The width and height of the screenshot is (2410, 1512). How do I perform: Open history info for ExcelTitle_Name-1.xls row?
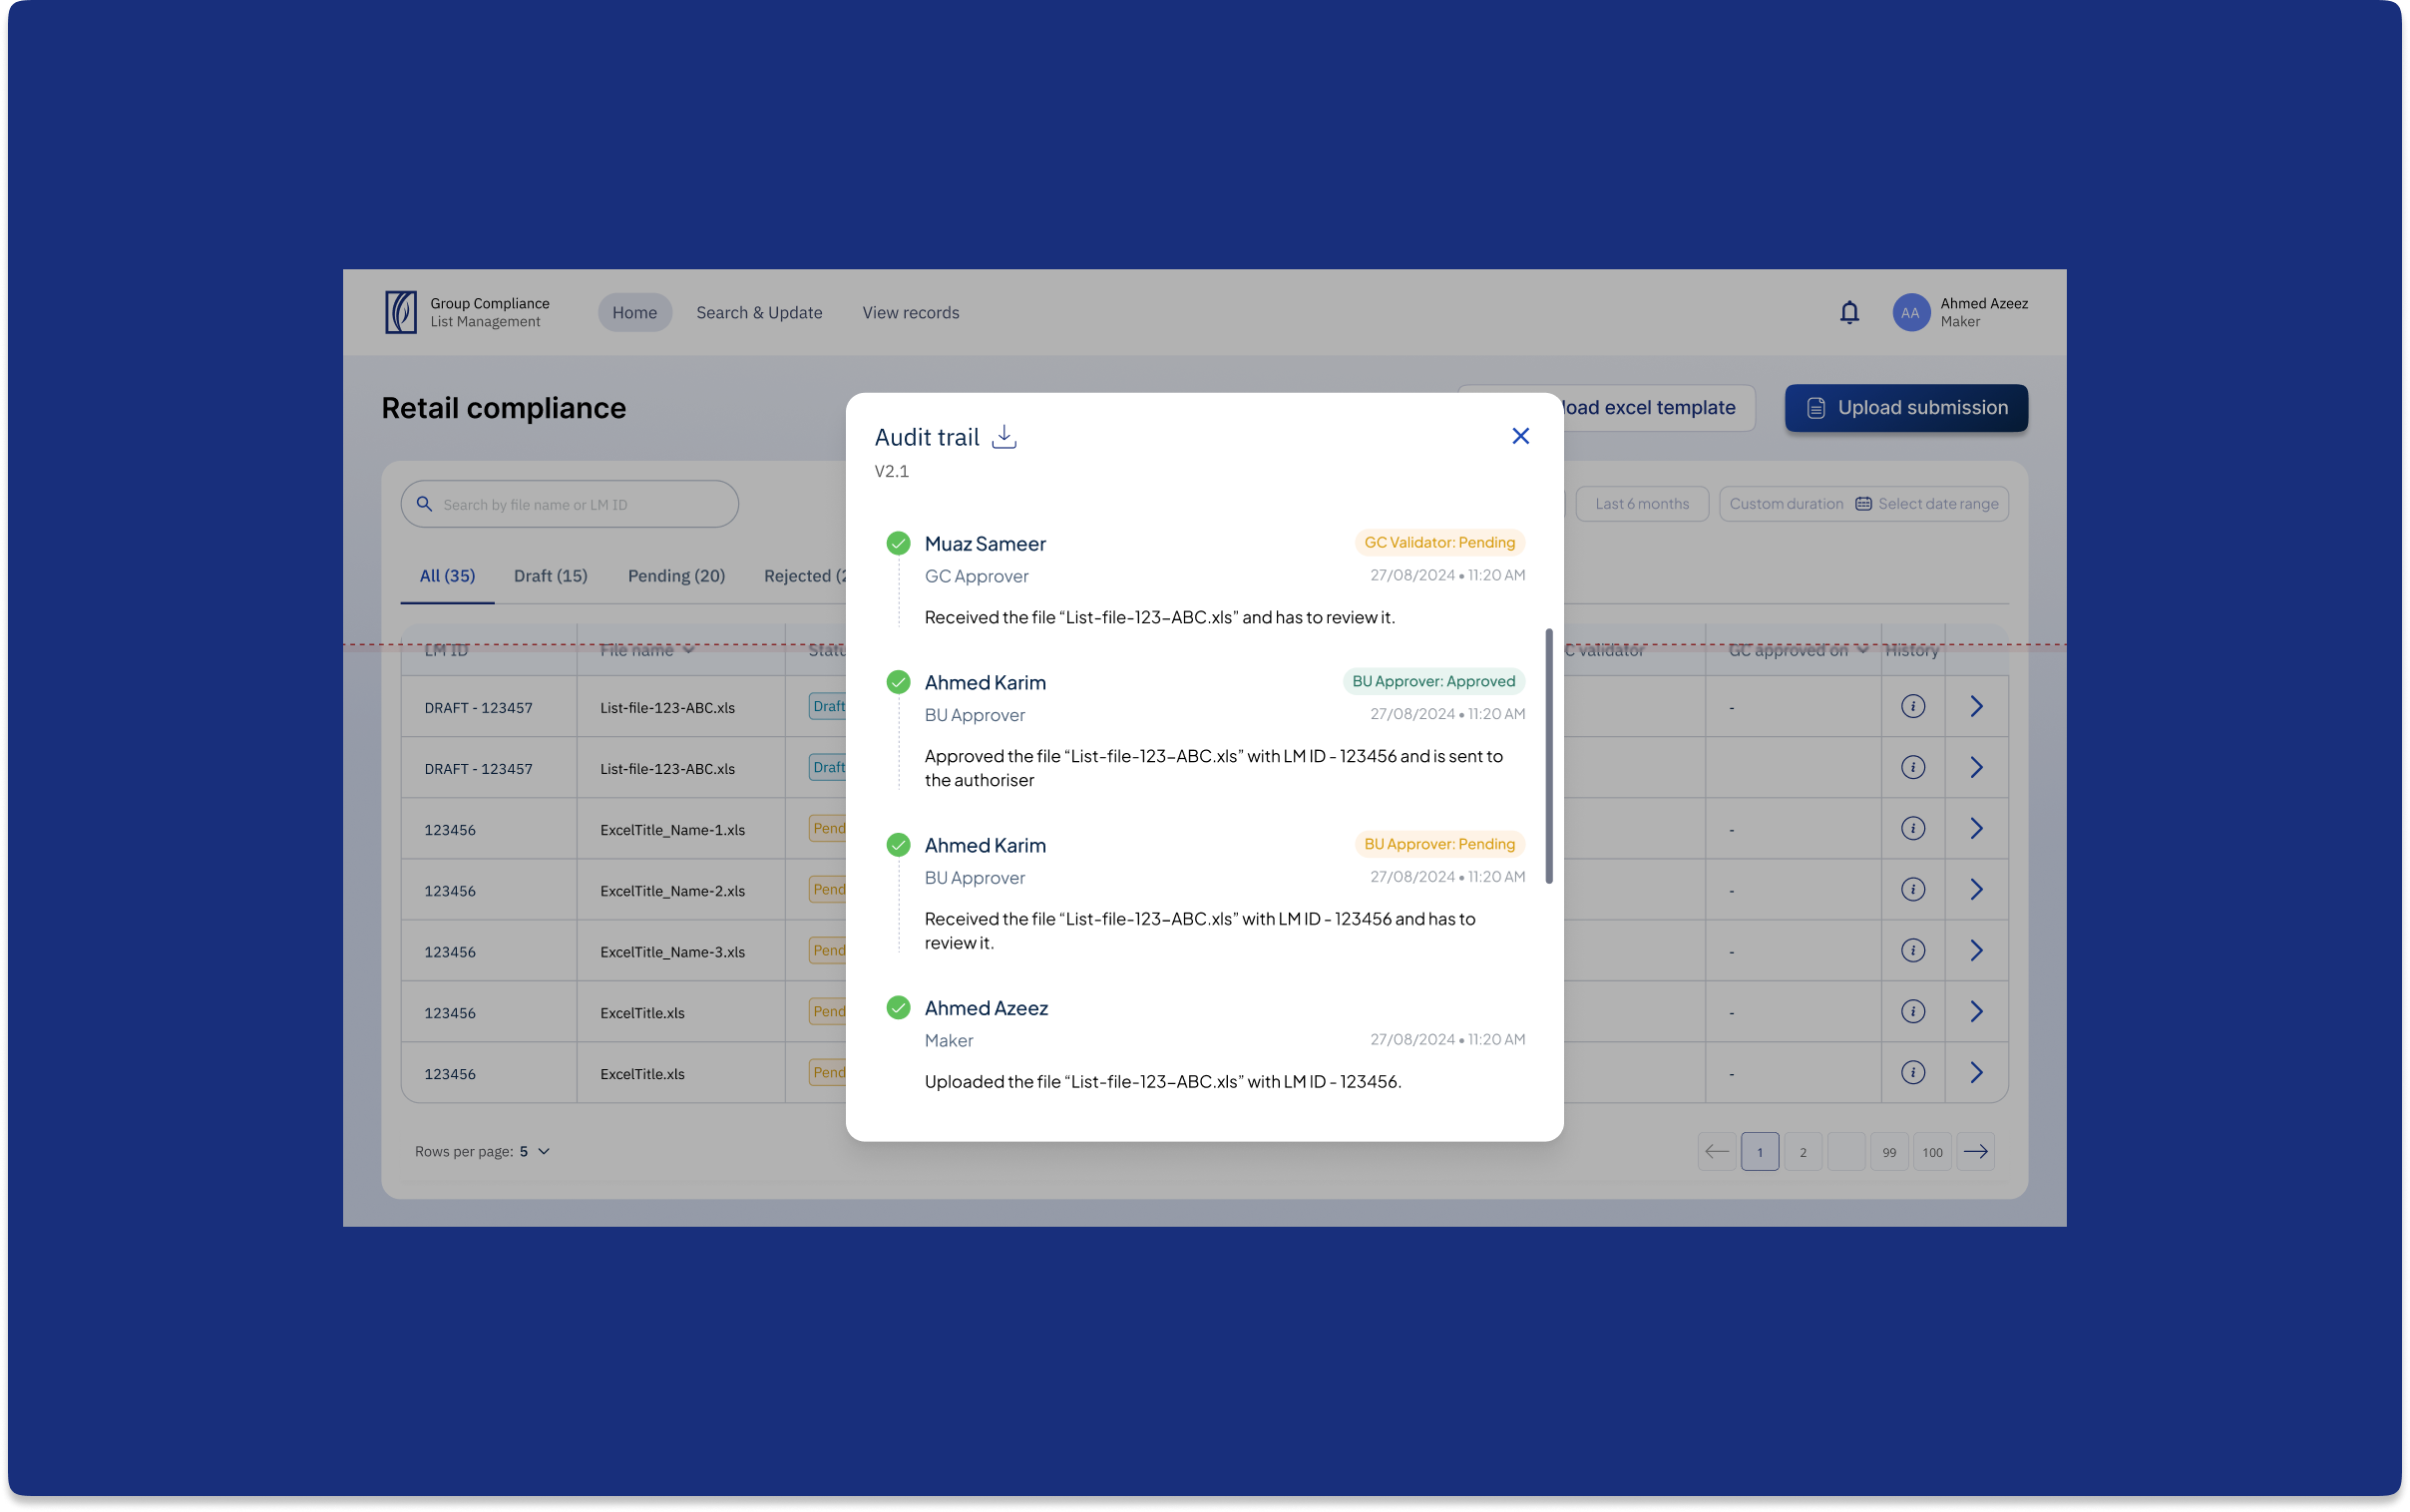point(1912,828)
